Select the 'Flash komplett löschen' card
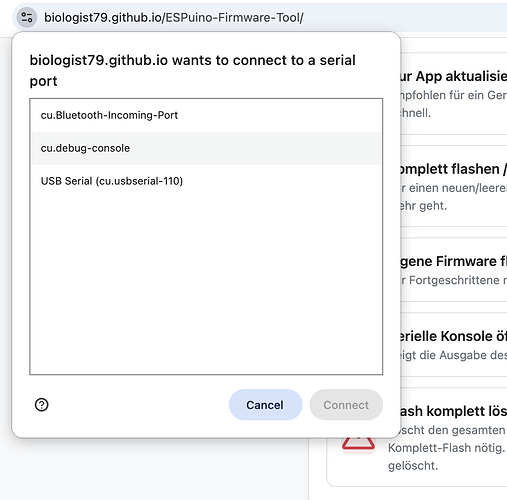Viewport: 507px width, 500px height. pyautogui.click(x=417, y=437)
